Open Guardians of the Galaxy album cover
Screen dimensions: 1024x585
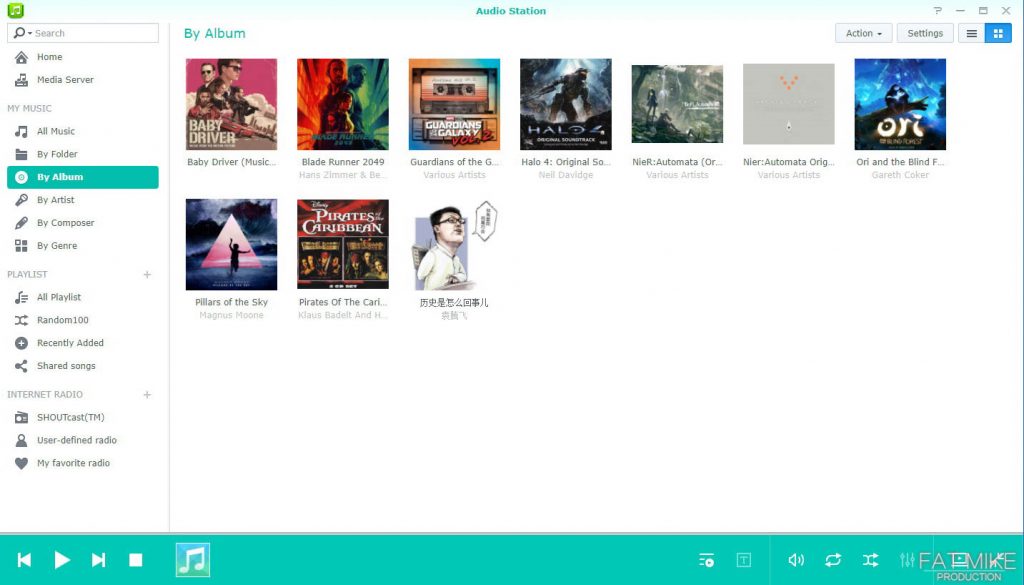455,104
